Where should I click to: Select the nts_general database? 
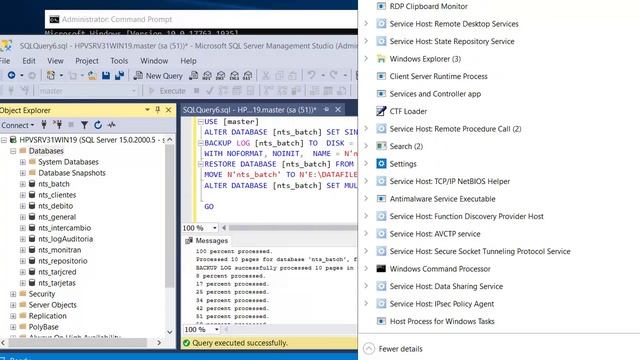coord(57,217)
